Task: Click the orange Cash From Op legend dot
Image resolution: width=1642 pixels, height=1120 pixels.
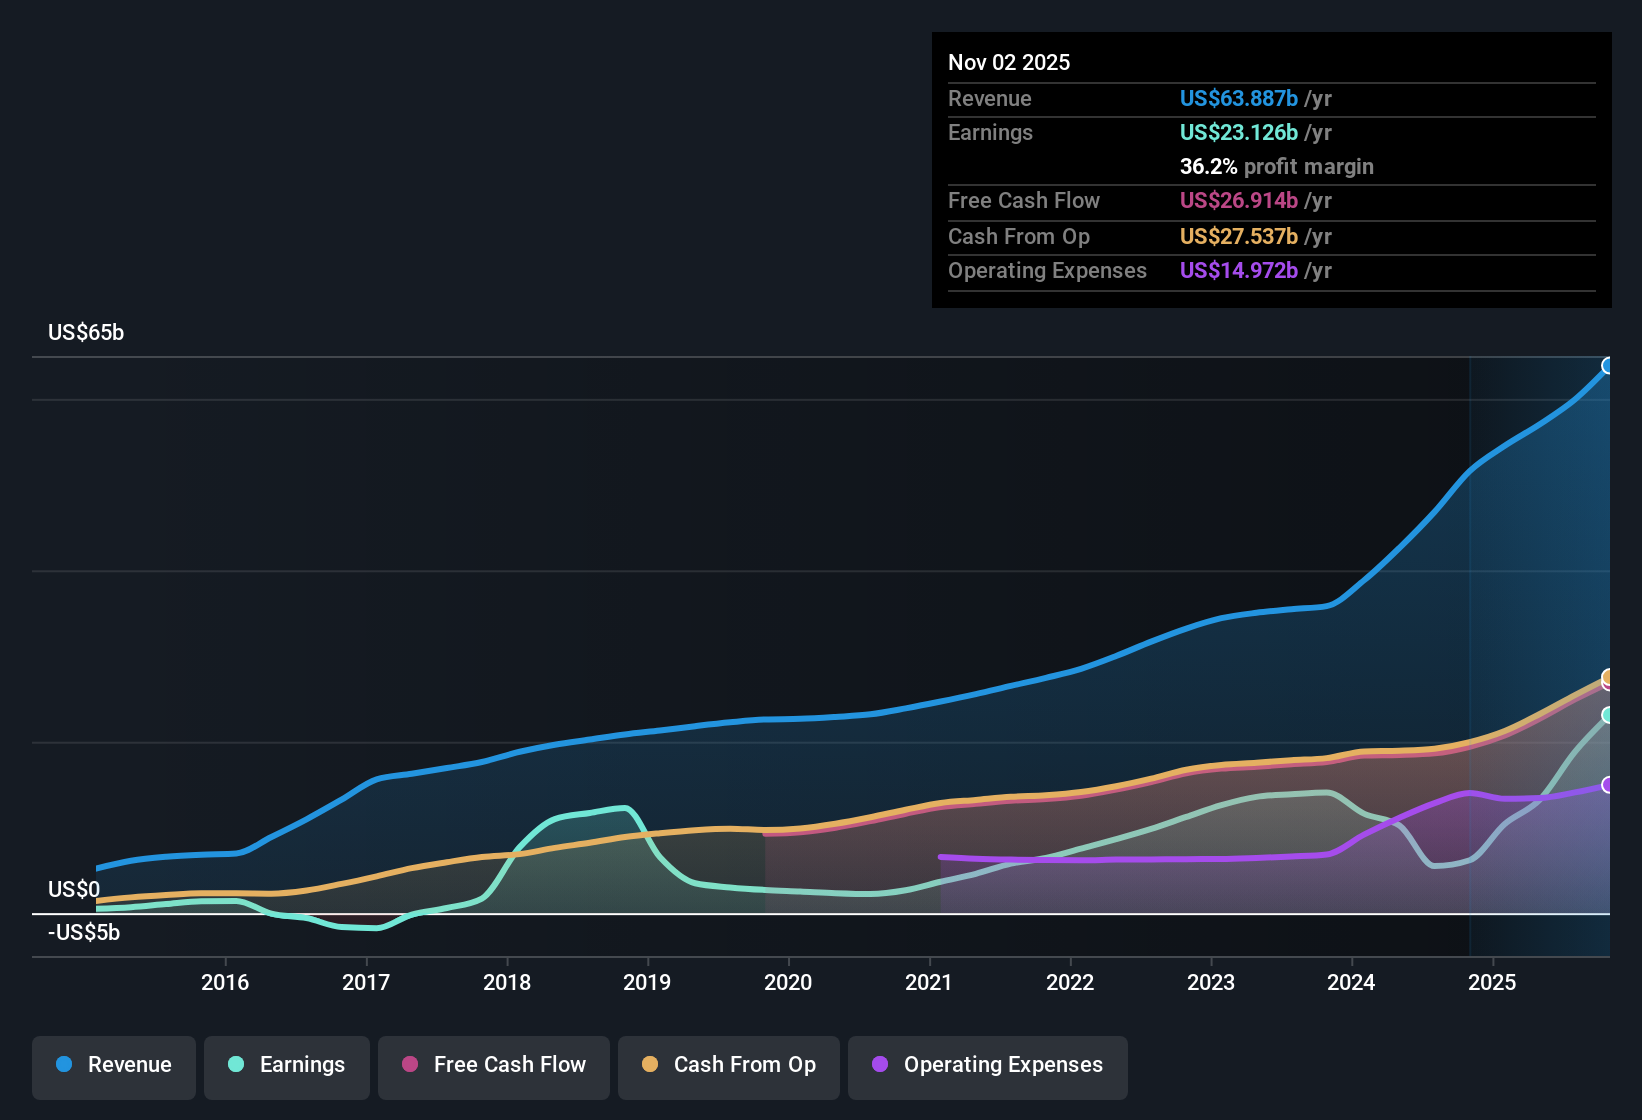Action: [x=649, y=1065]
